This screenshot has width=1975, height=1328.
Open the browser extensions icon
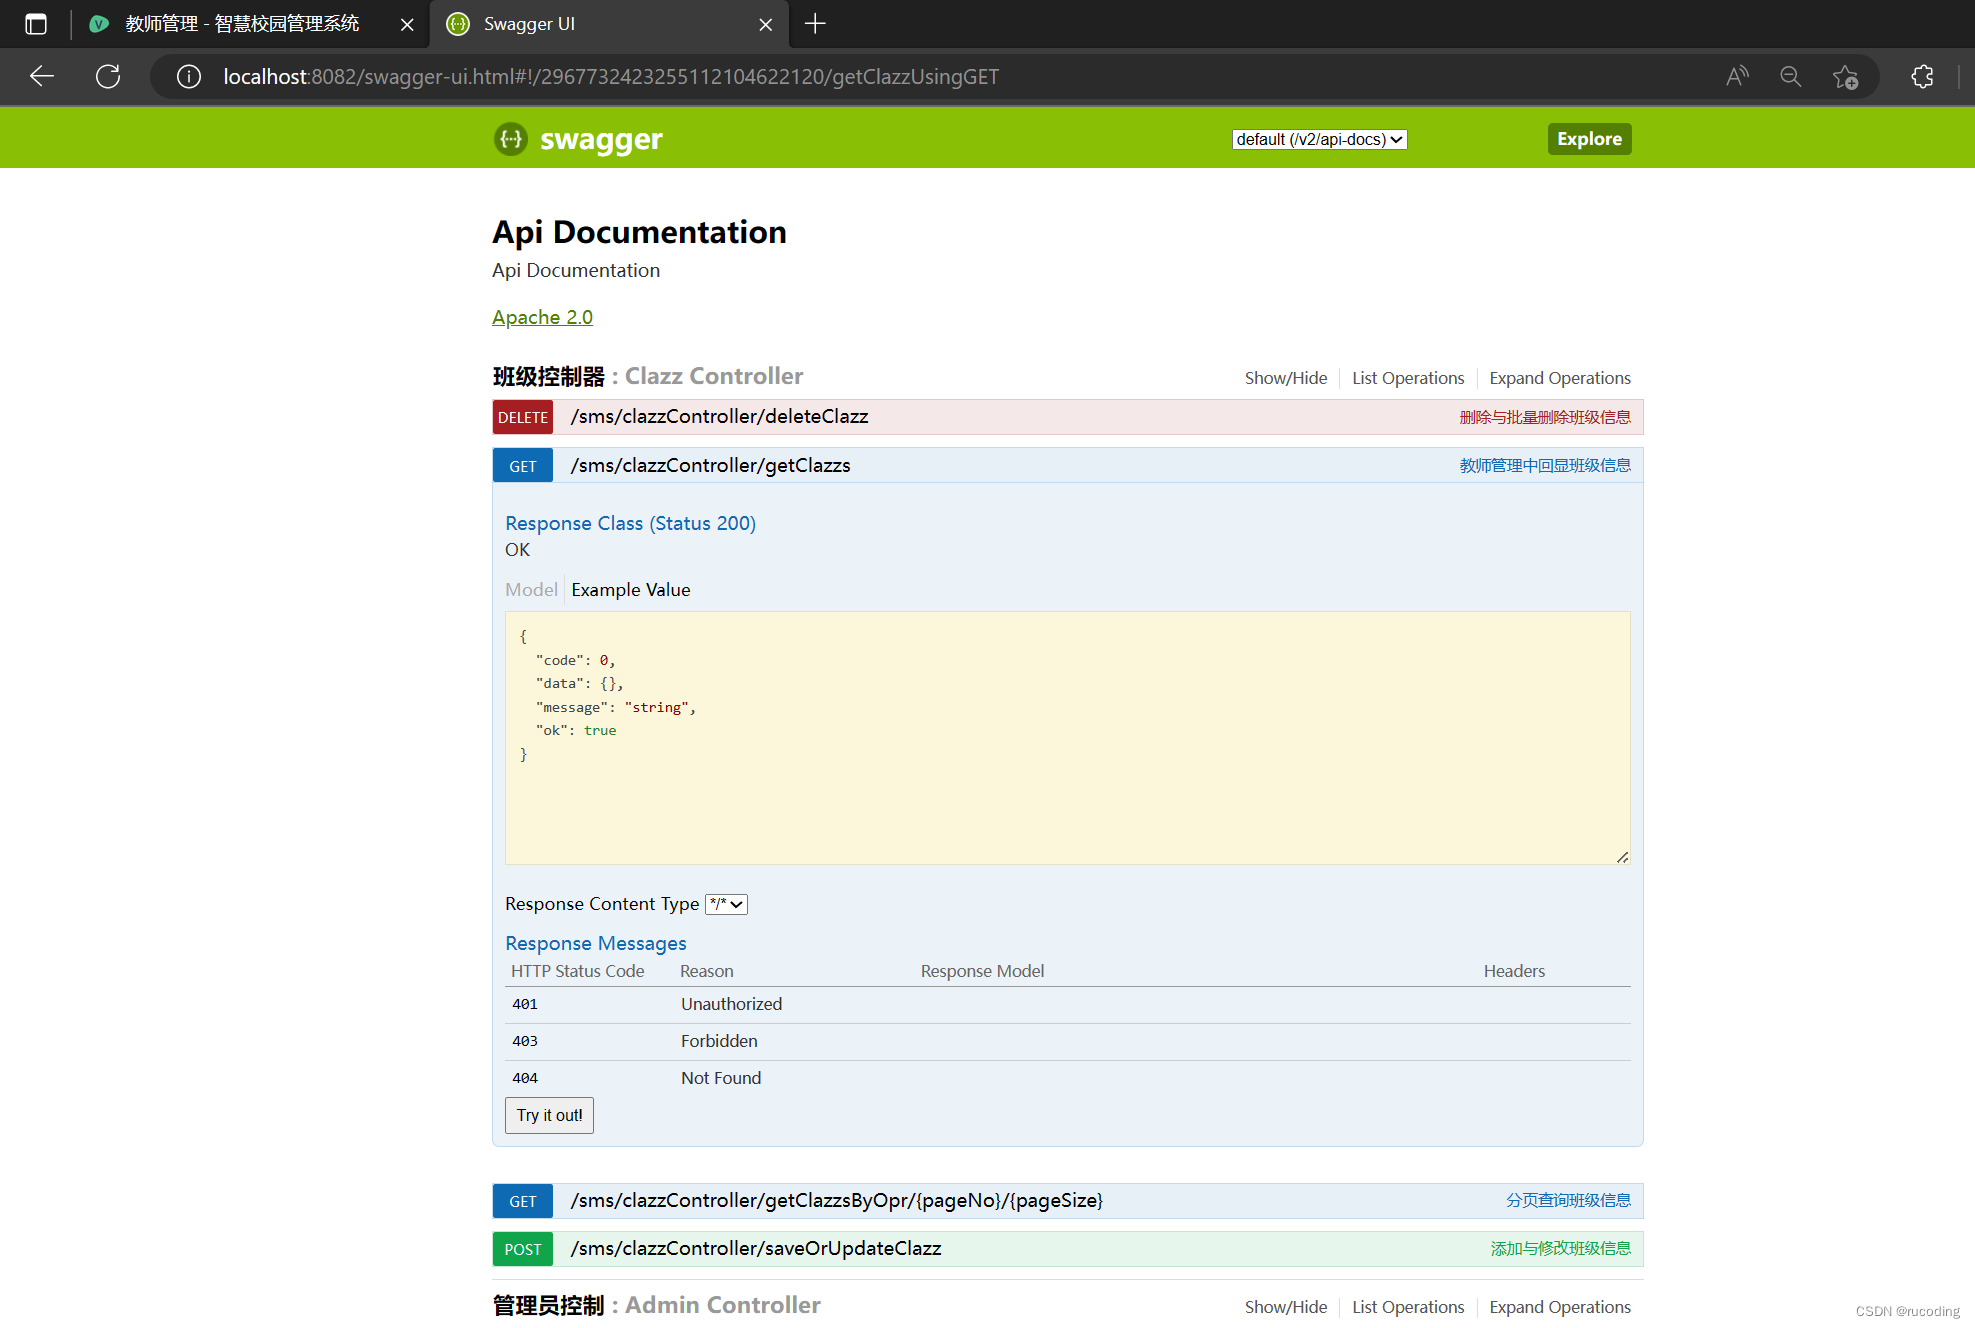click(1922, 76)
